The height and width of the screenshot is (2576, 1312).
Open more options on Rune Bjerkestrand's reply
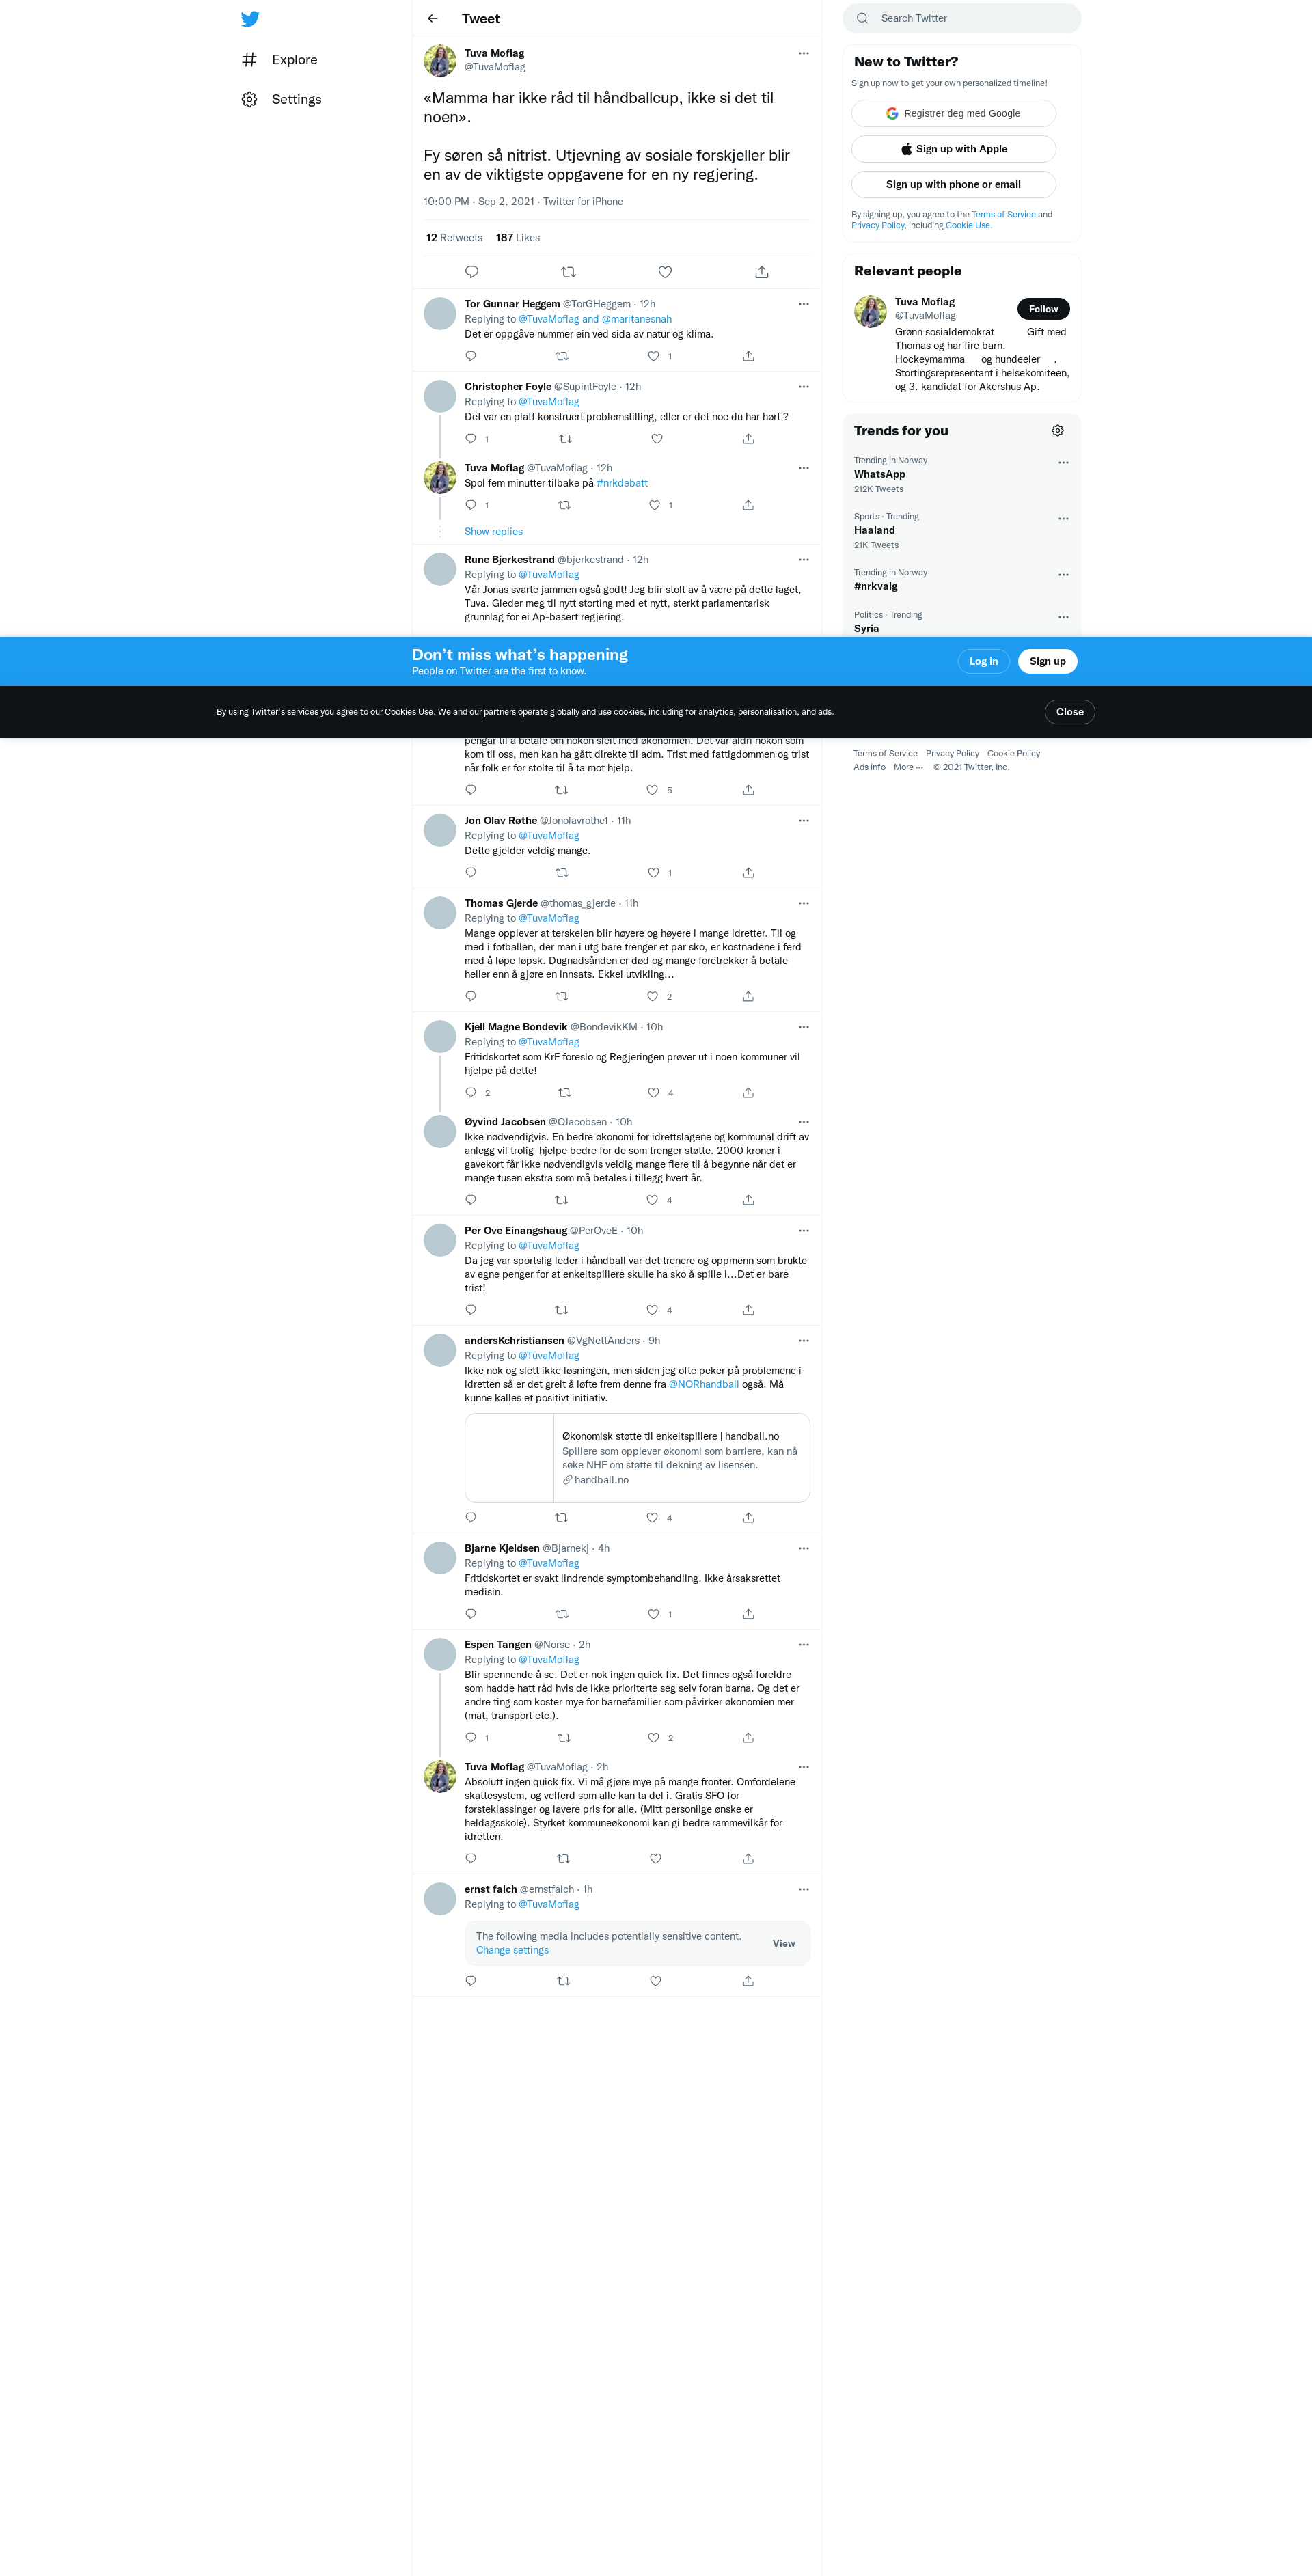click(803, 559)
